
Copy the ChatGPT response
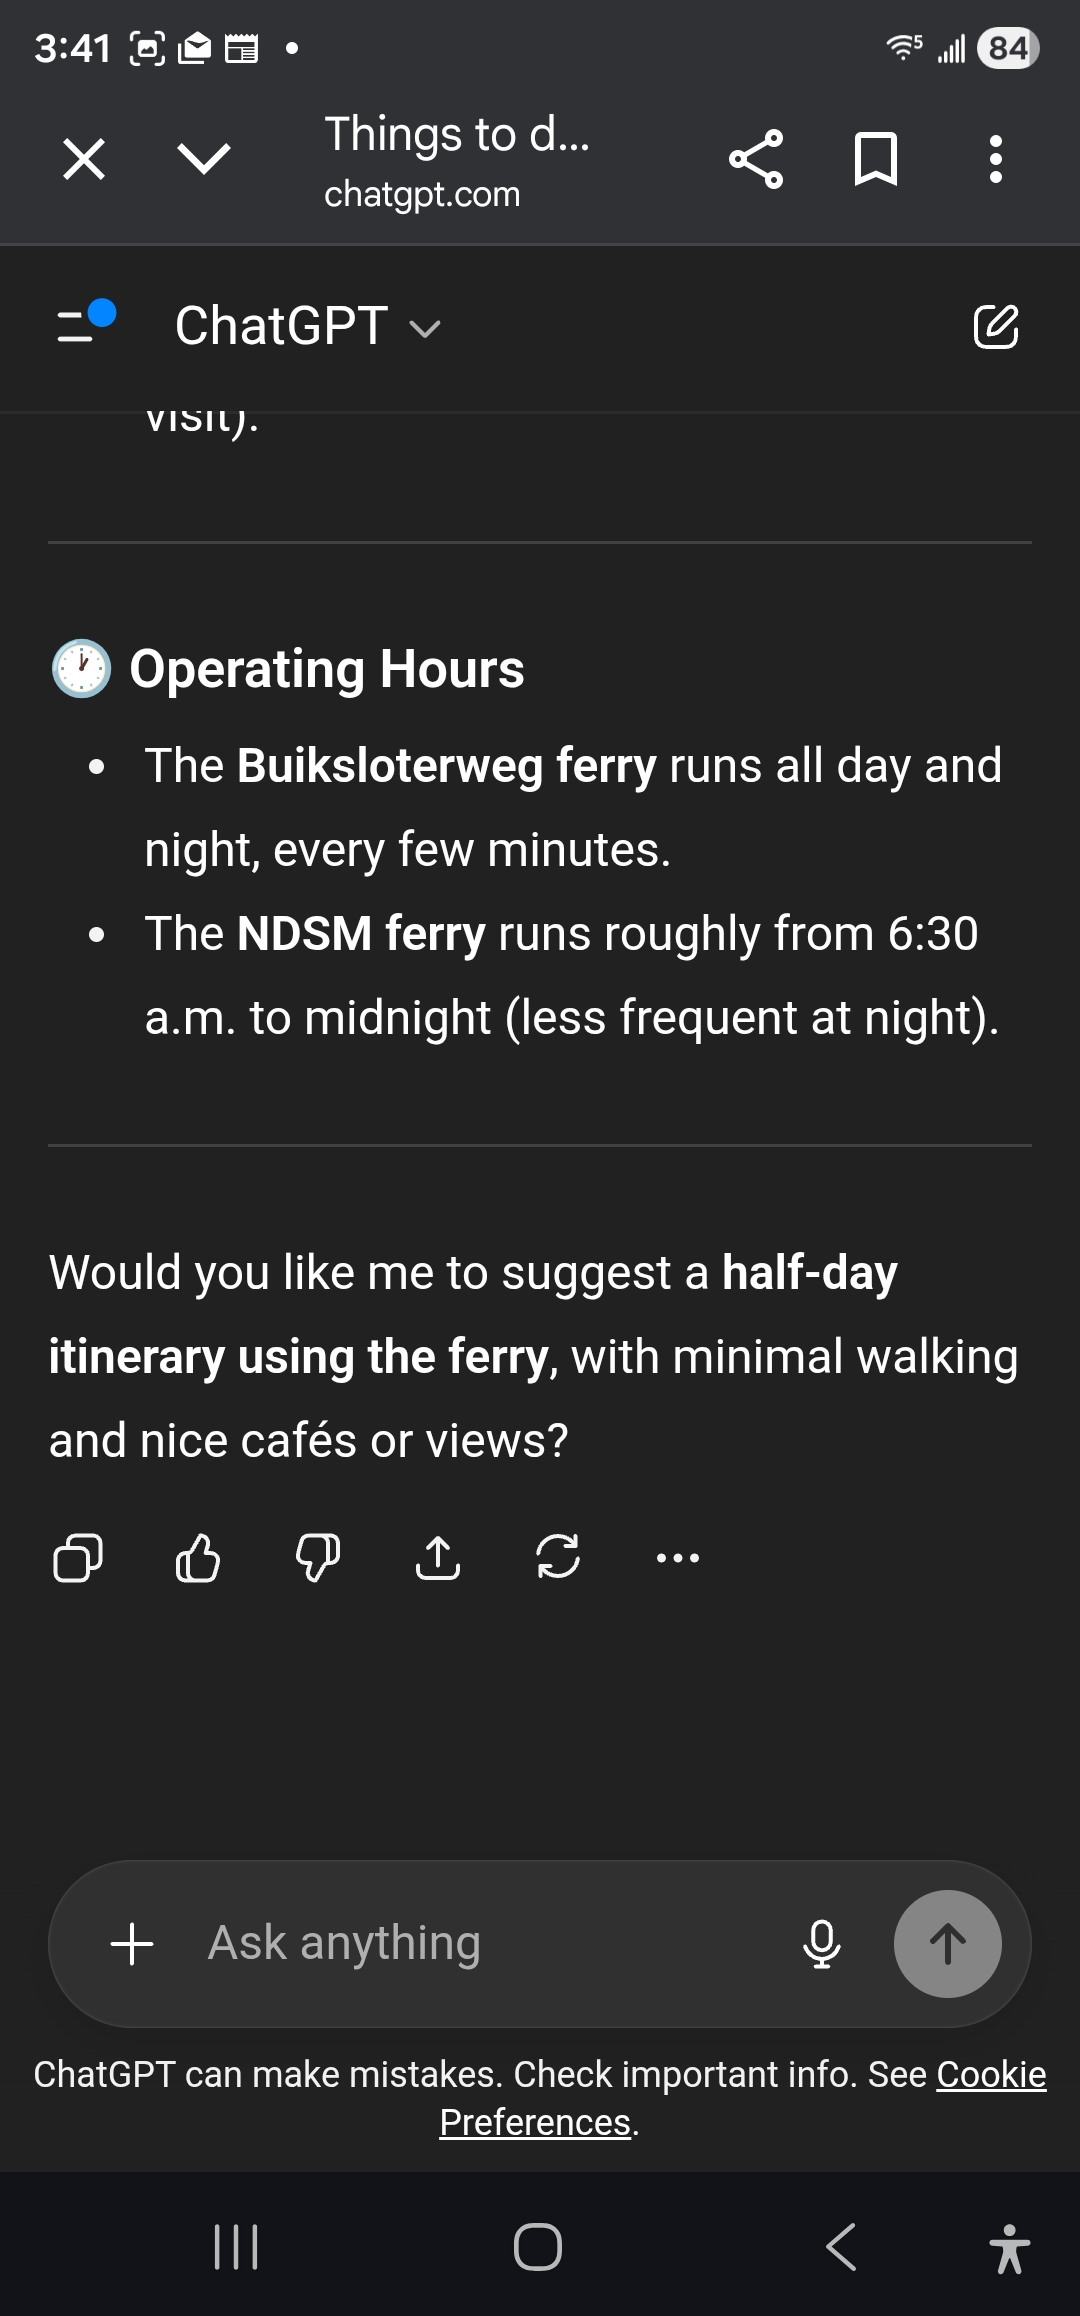77,1558
